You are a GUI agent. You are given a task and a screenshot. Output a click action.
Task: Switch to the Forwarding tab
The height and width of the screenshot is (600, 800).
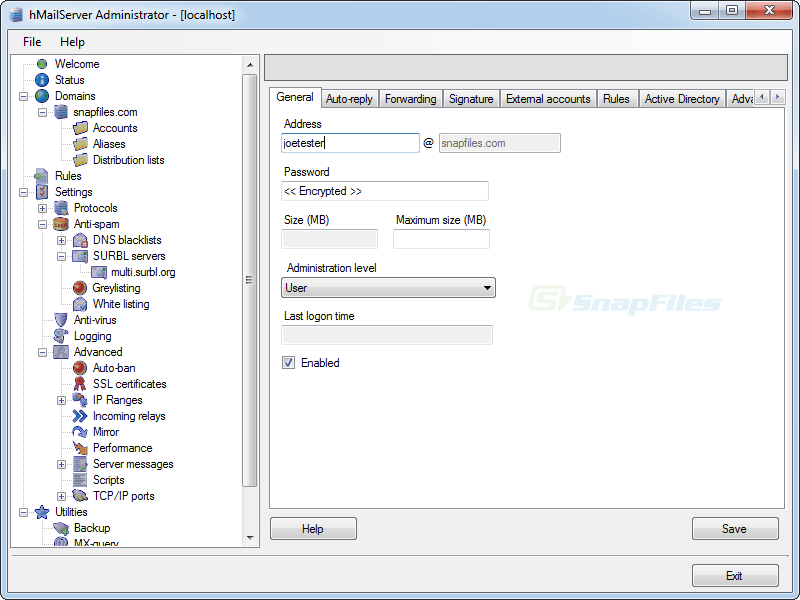click(x=410, y=99)
